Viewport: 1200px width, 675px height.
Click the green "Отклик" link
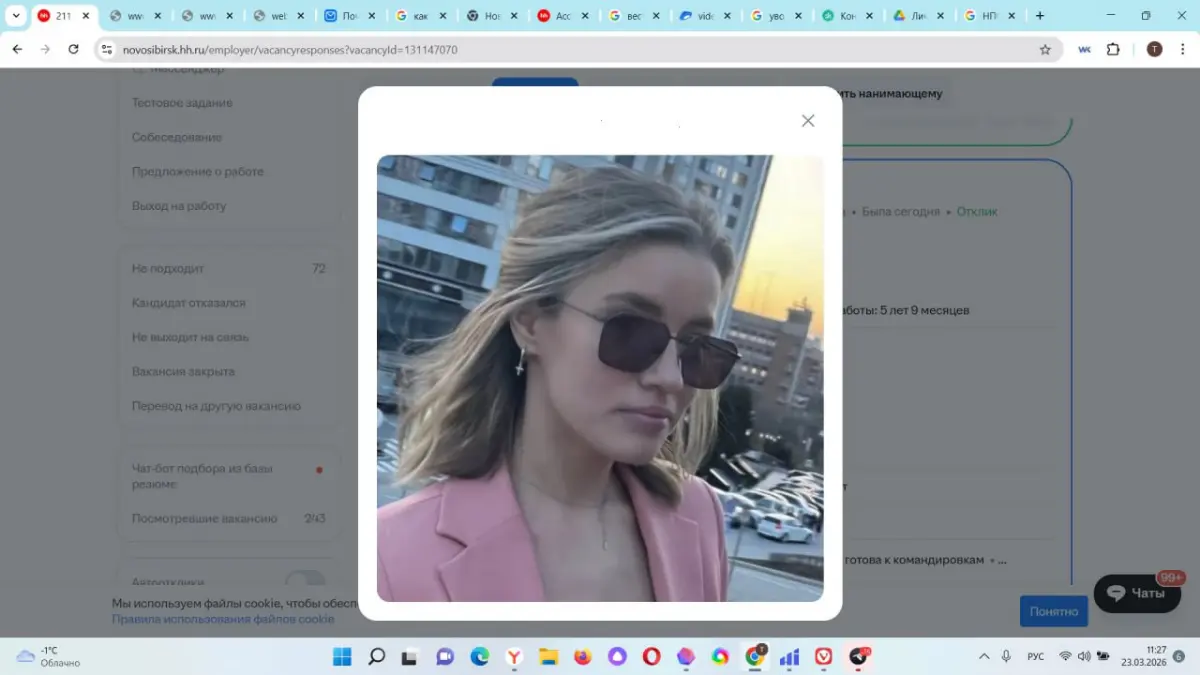[977, 212]
